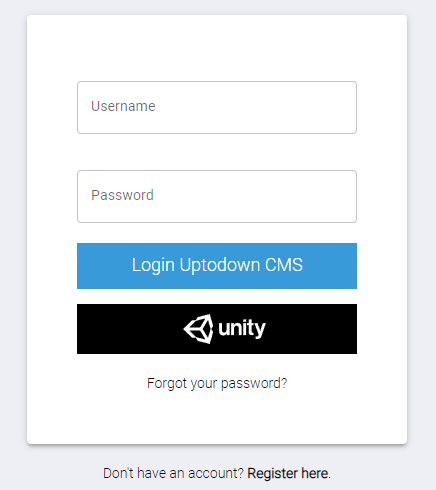Click the word Login on the blue button
This screenshot has height=490, width=436.
click(x=153, y=266)
